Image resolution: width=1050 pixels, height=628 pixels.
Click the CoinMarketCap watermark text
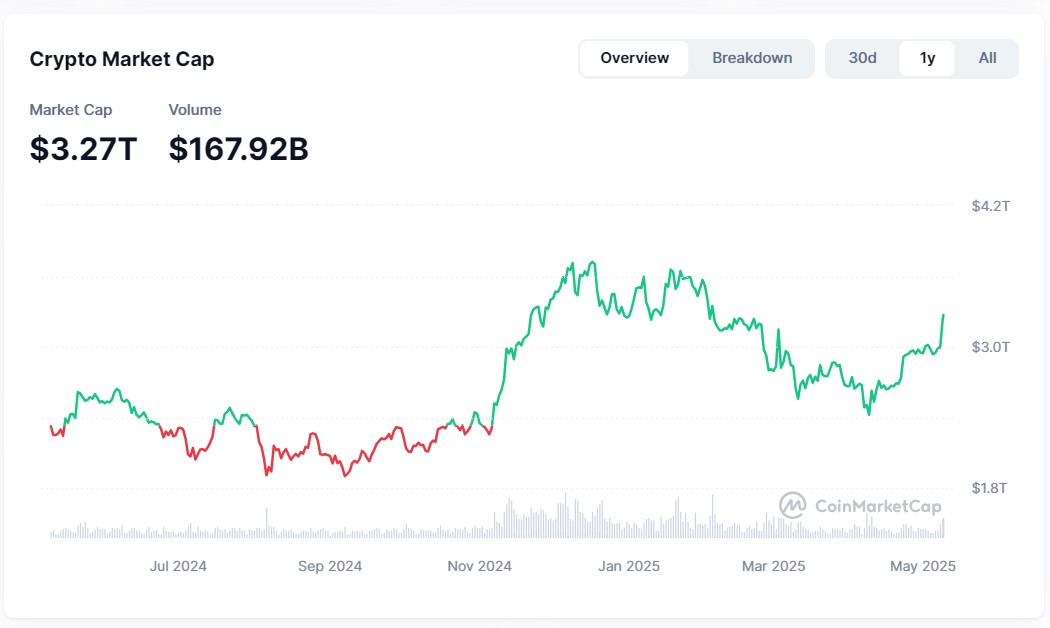click(878, 506)
